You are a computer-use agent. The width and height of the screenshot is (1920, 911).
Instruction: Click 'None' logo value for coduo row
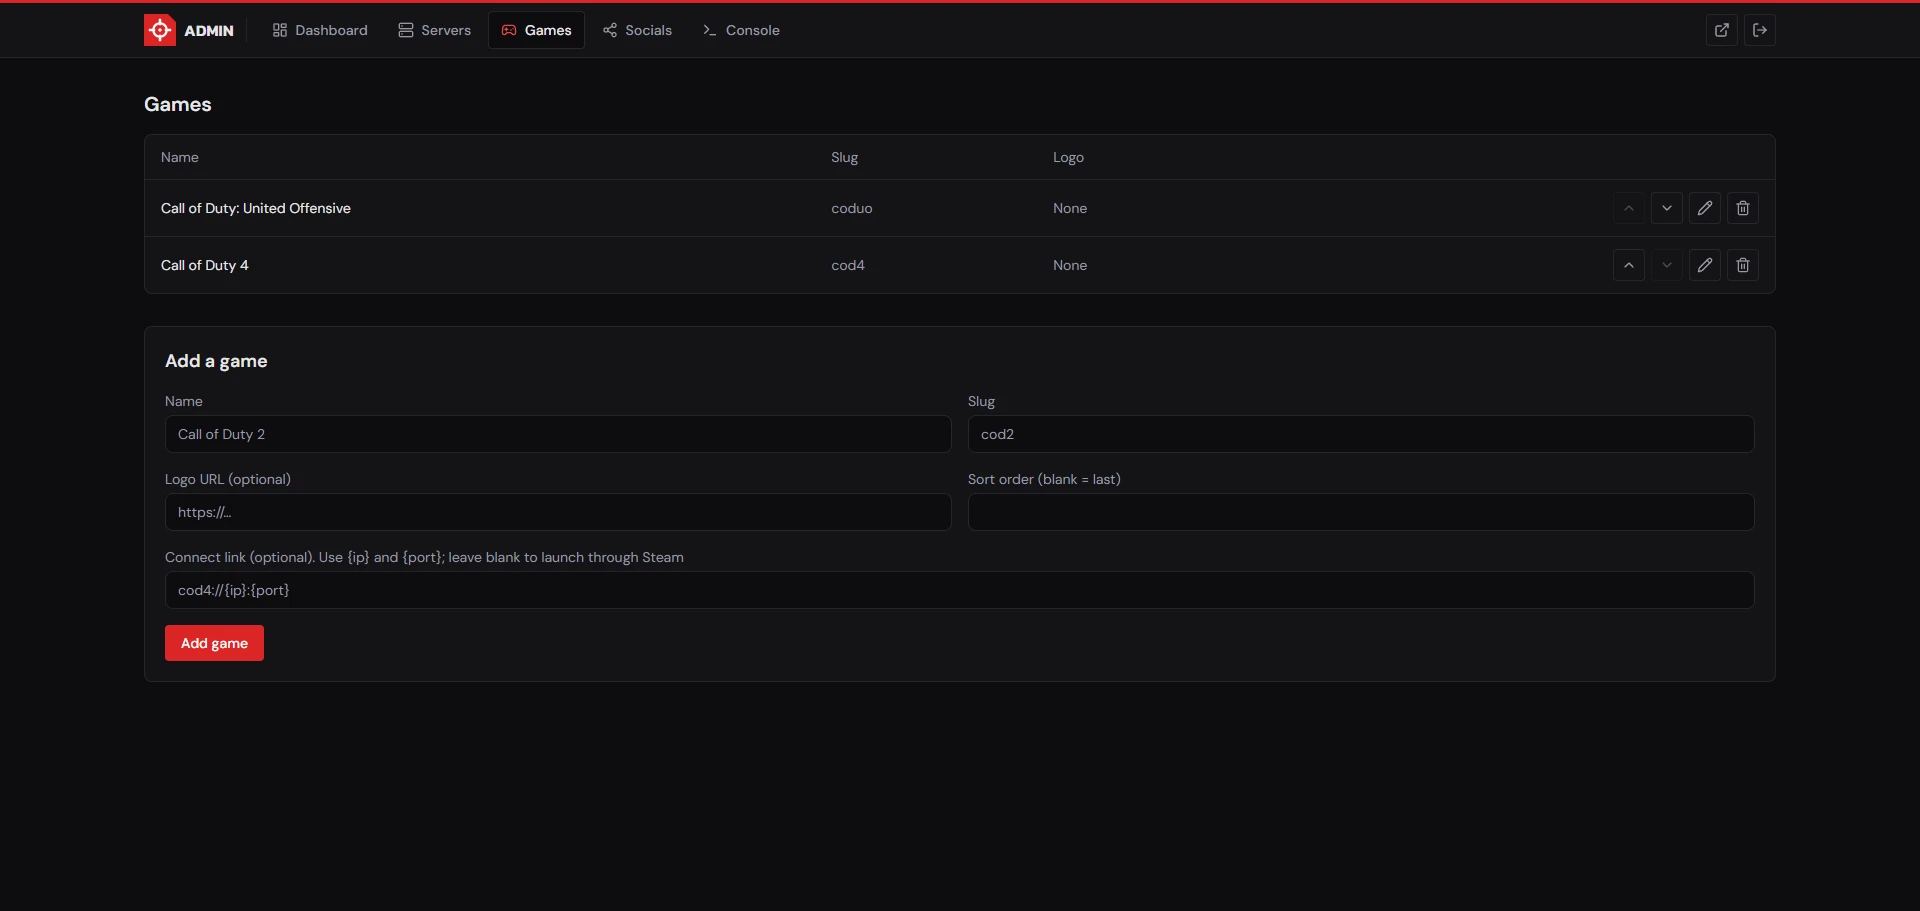[x=1070, y=208]
